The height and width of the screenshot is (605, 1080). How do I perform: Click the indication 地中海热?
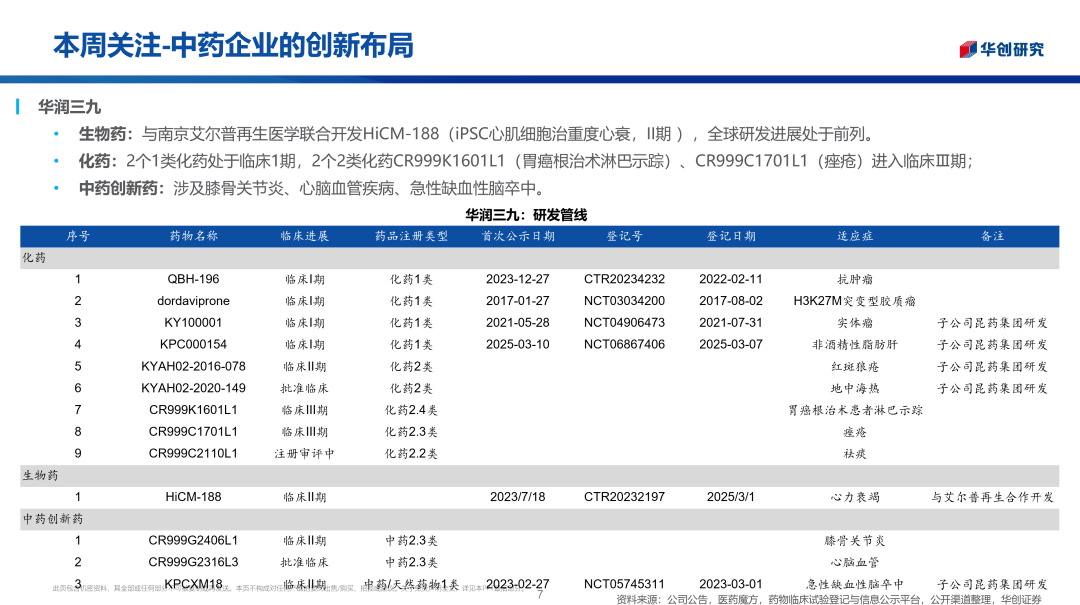[855, 388]
